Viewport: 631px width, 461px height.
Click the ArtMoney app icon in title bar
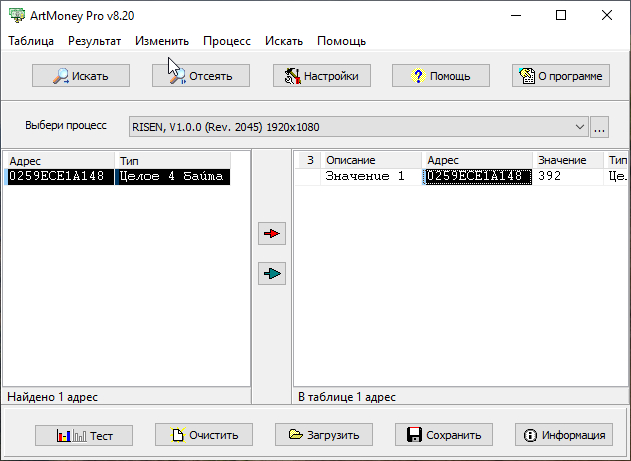click(x=17, y=15)
